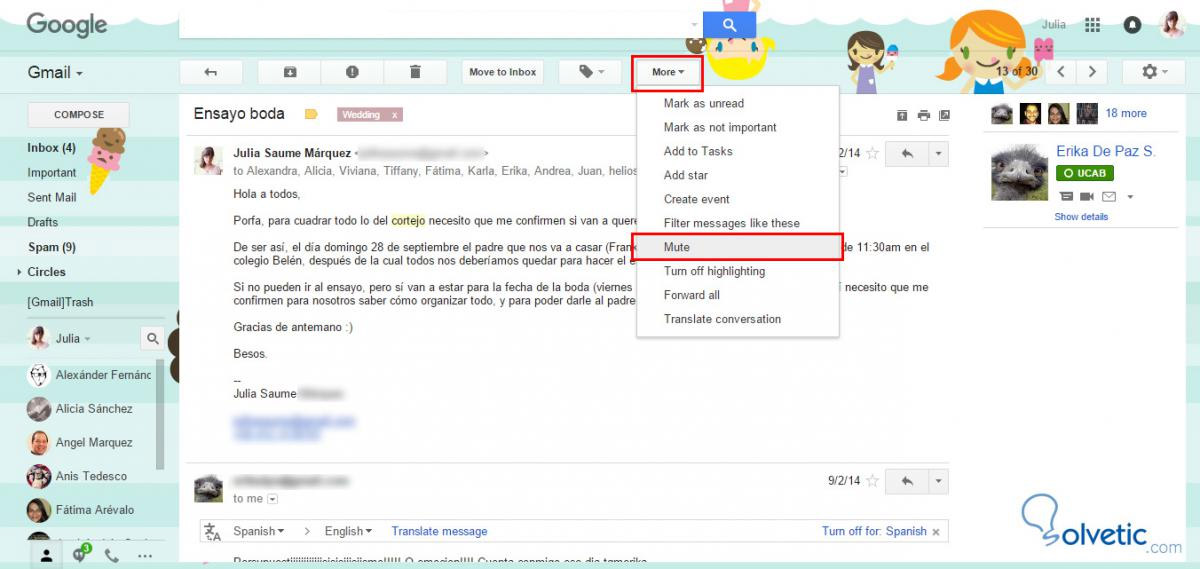The width and height of the screenshot is (1200, 569).
Task: Click Move to Inbox button
Action: [503, 72]
